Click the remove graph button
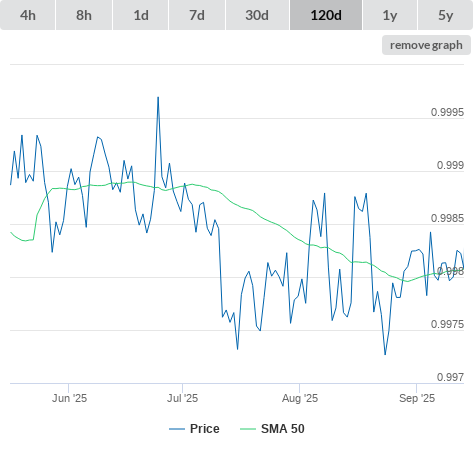474x455 pixels. tap(426, 45)
